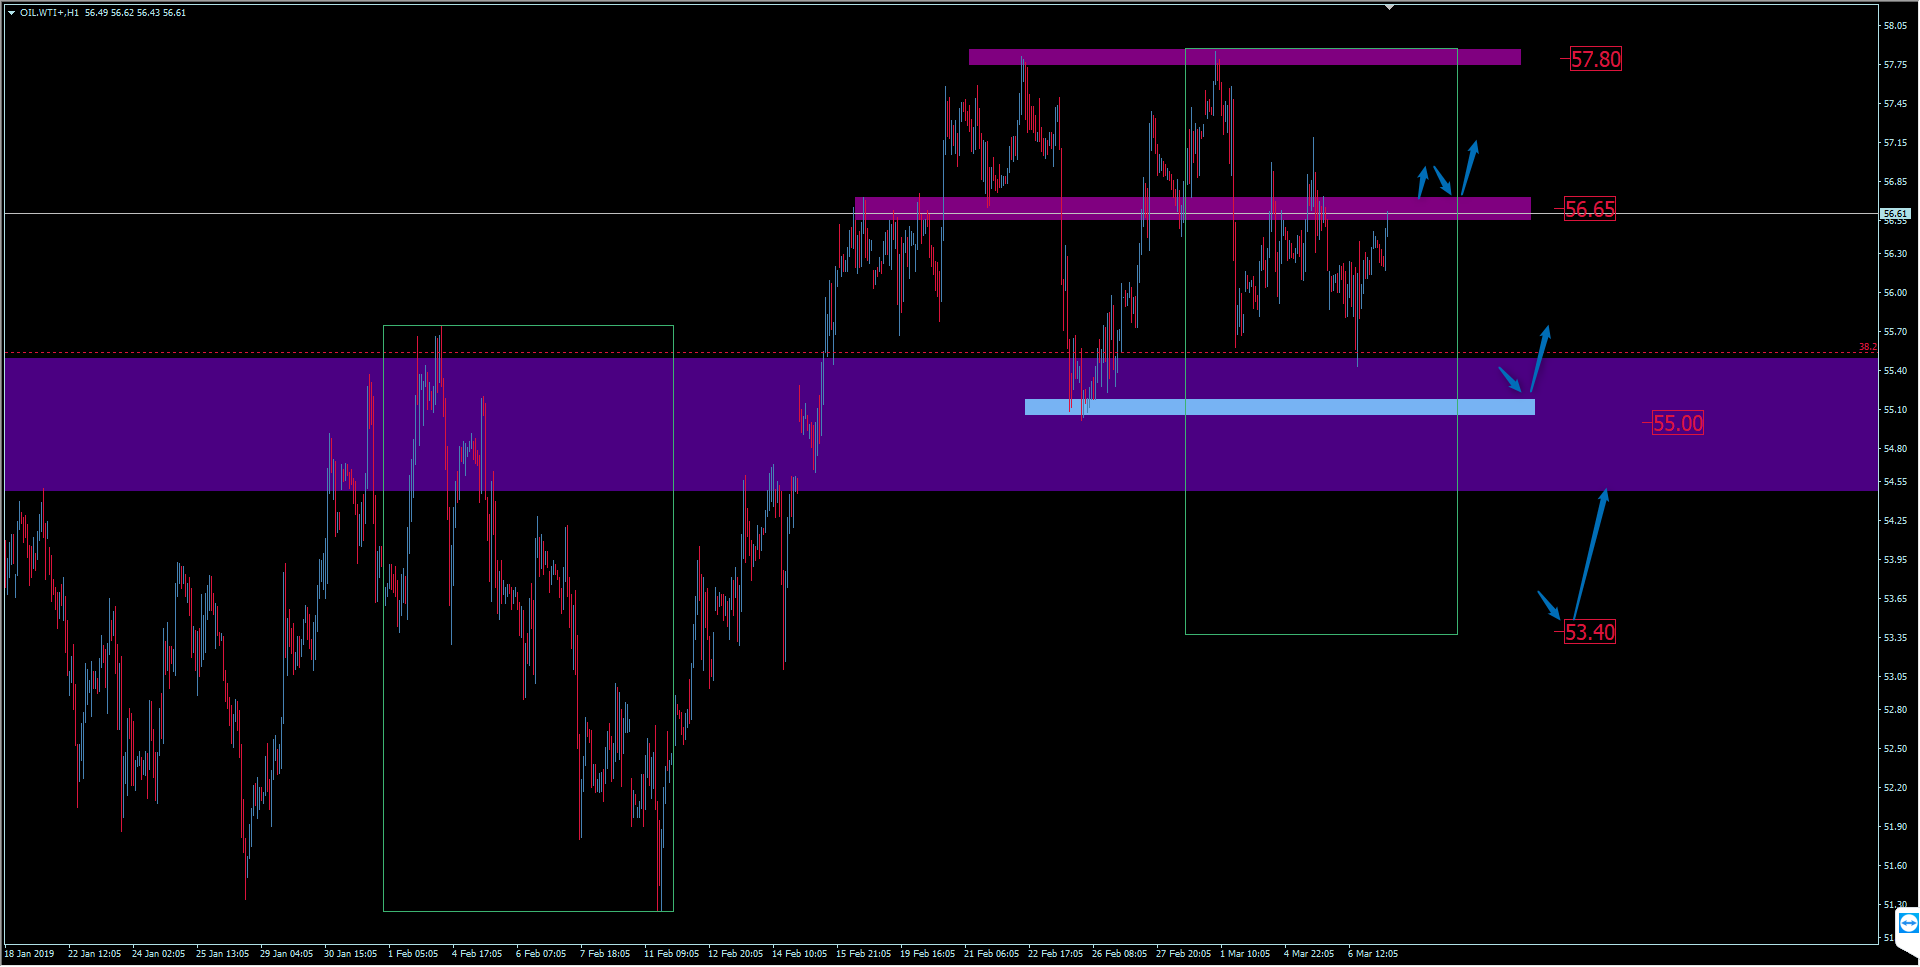
Task: Select the long blue arrow pointing up from 53.40
Action: click(x=1590, y=553)
